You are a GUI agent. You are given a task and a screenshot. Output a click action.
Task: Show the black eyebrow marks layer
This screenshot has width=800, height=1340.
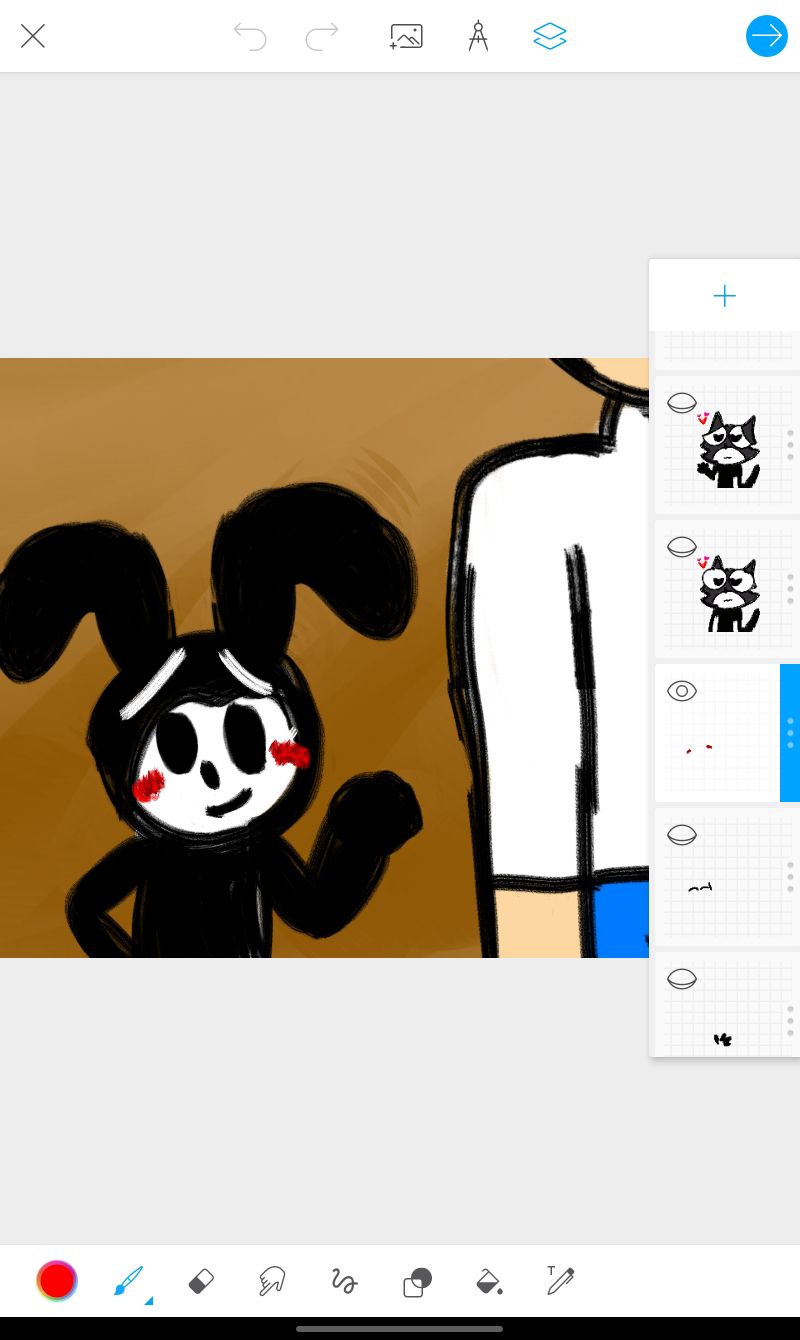(682, 835)
